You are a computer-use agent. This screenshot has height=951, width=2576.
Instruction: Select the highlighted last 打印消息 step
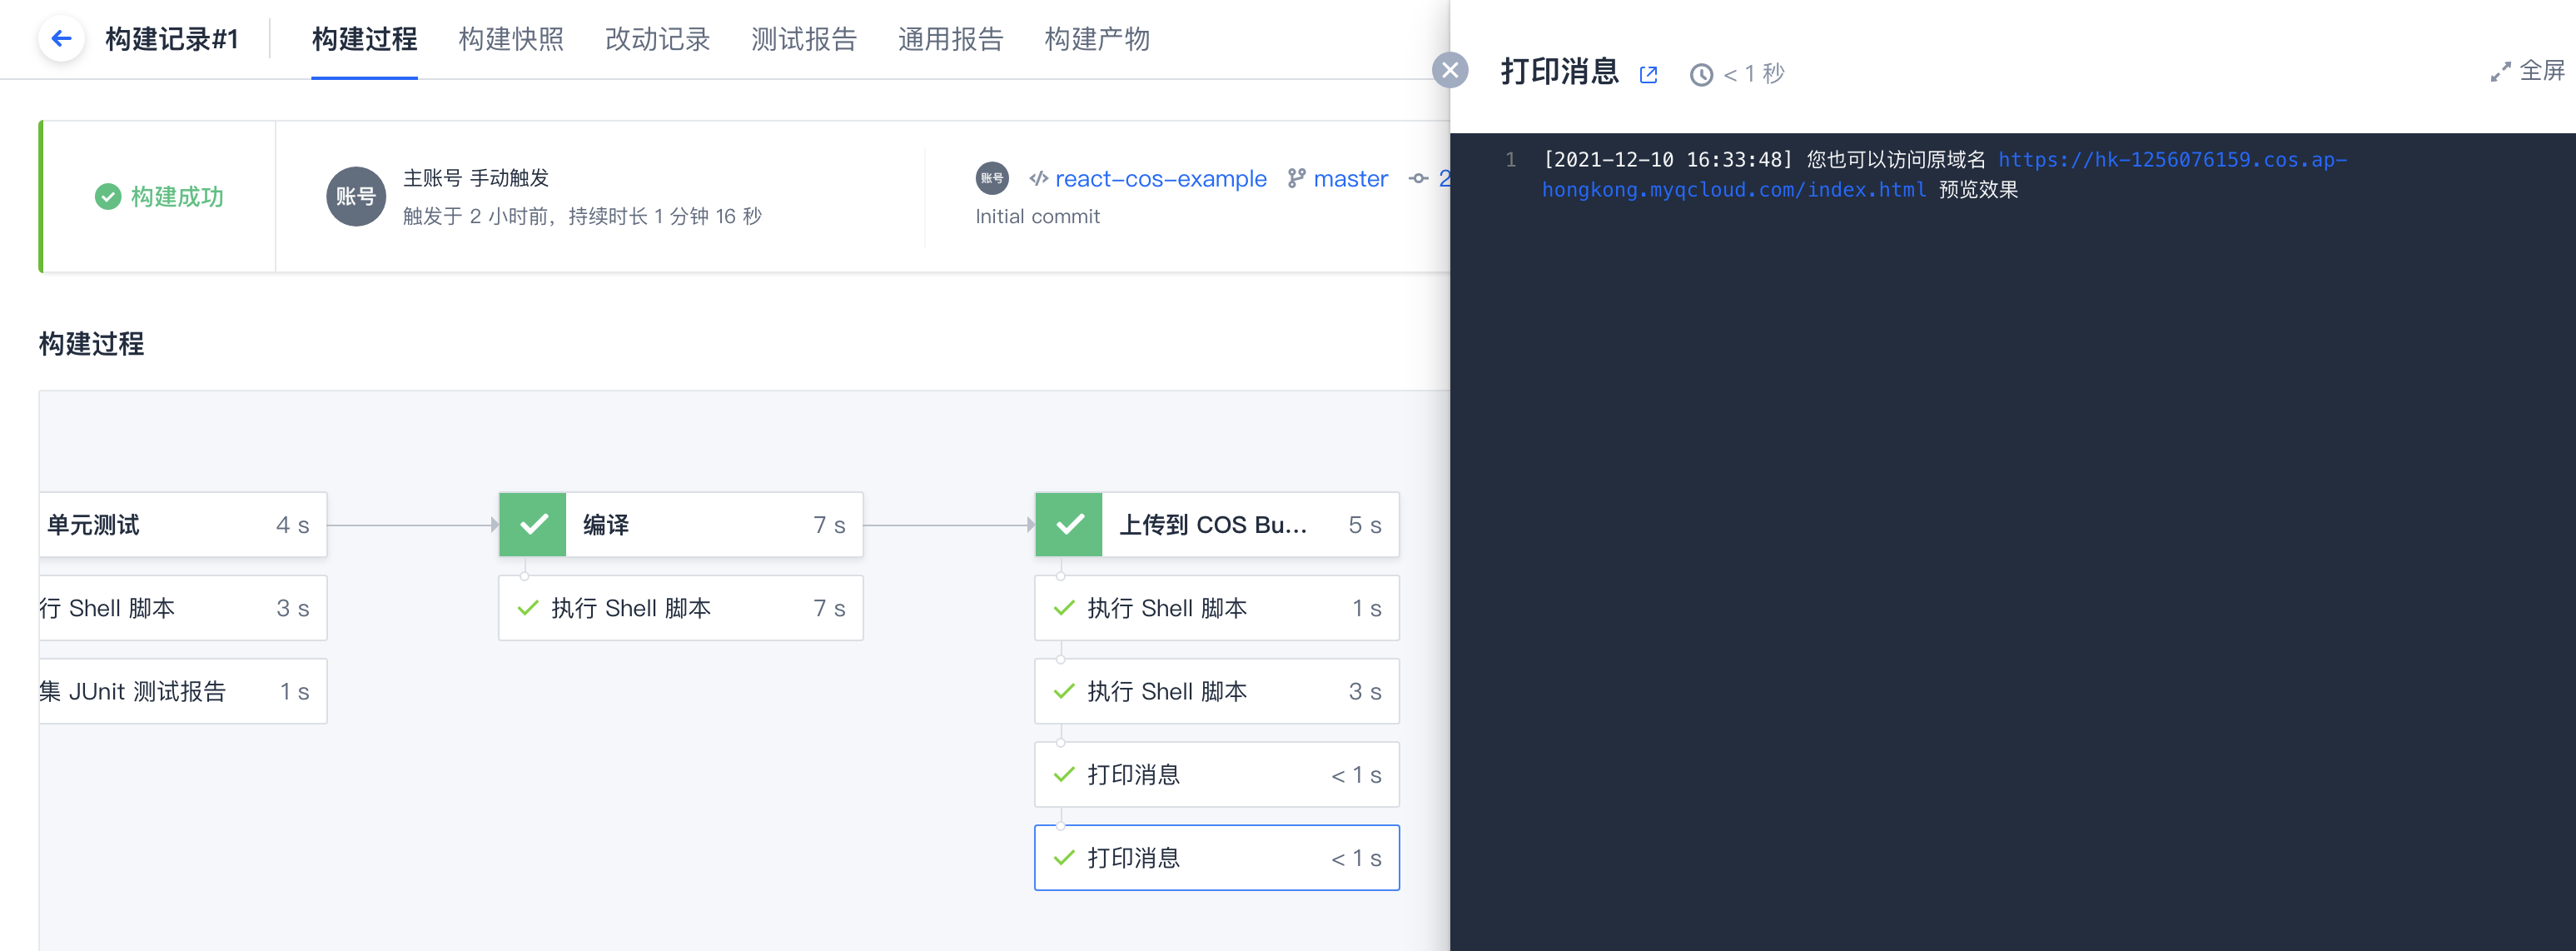point(1217,857)
